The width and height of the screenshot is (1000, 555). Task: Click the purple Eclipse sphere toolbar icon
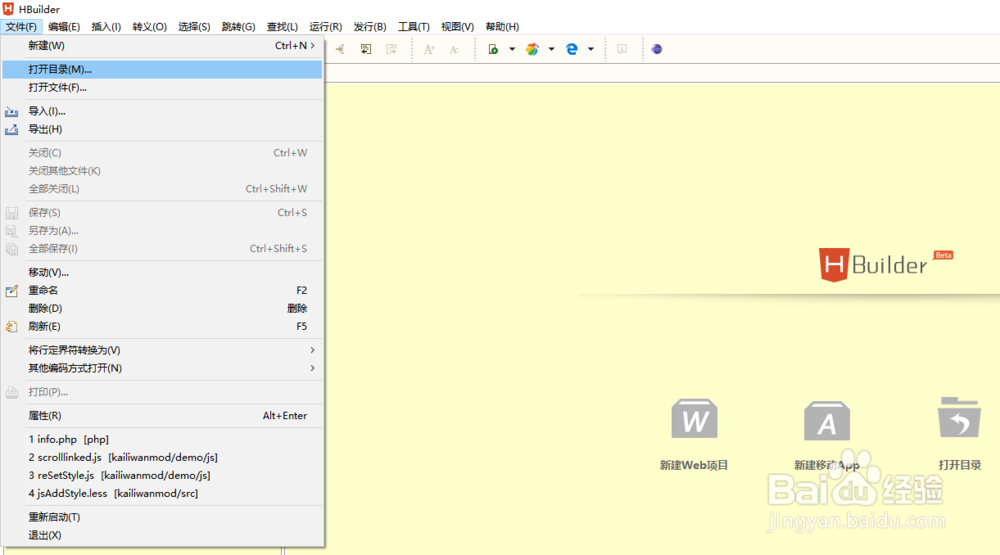click(x=657, y=49)
